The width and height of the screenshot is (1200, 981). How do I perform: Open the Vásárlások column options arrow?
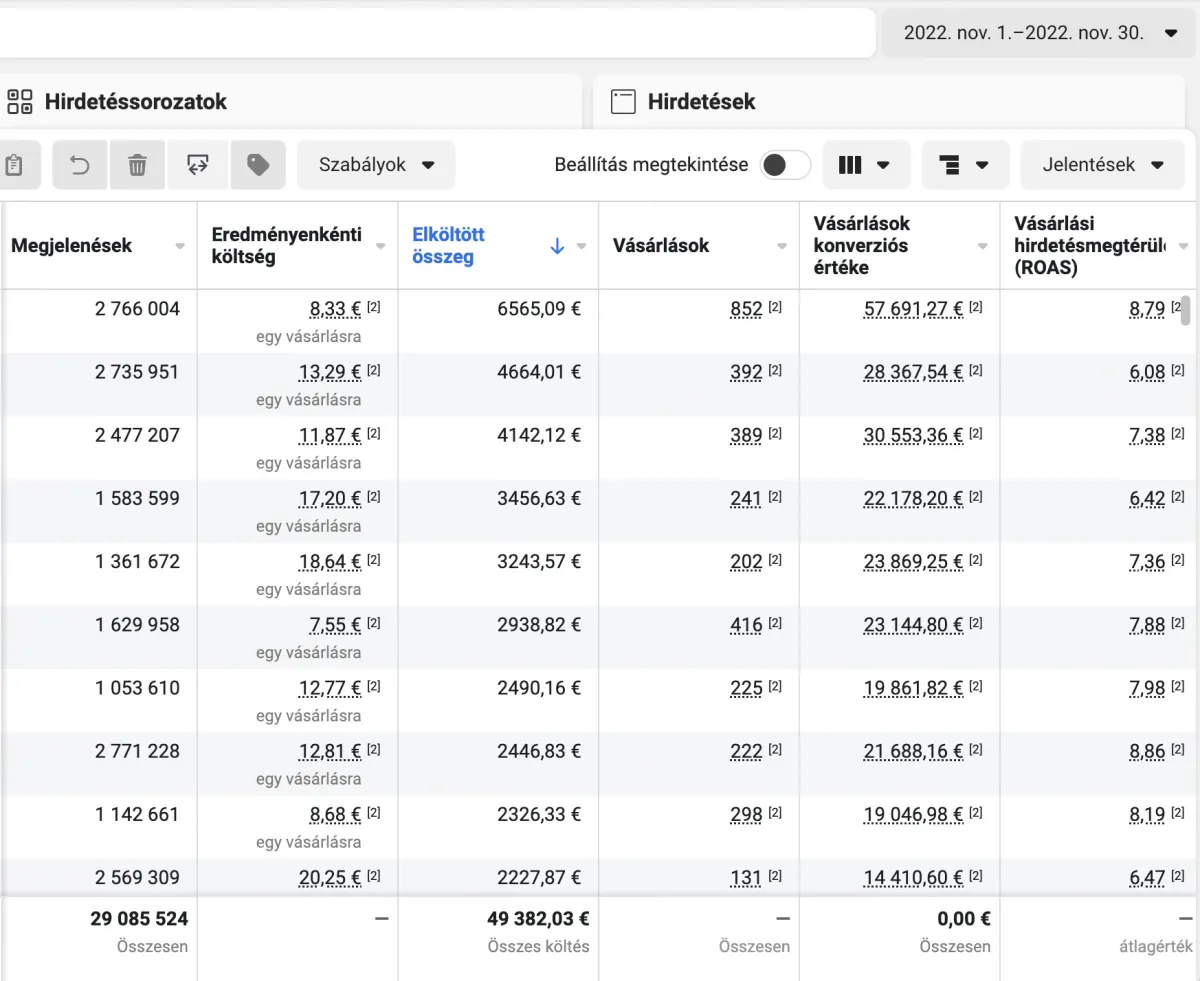point(782,246)
